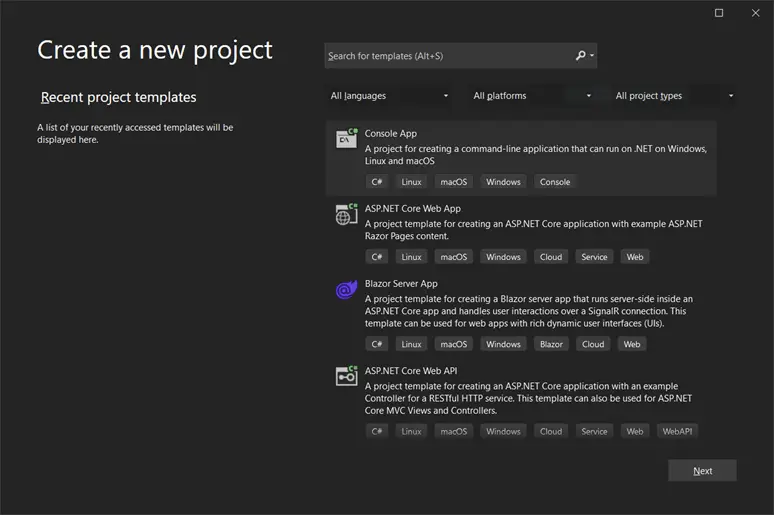
Task: Click the Blazor tag in Blazor Server App
Action: pyautogui.click(x=551, y=344)
